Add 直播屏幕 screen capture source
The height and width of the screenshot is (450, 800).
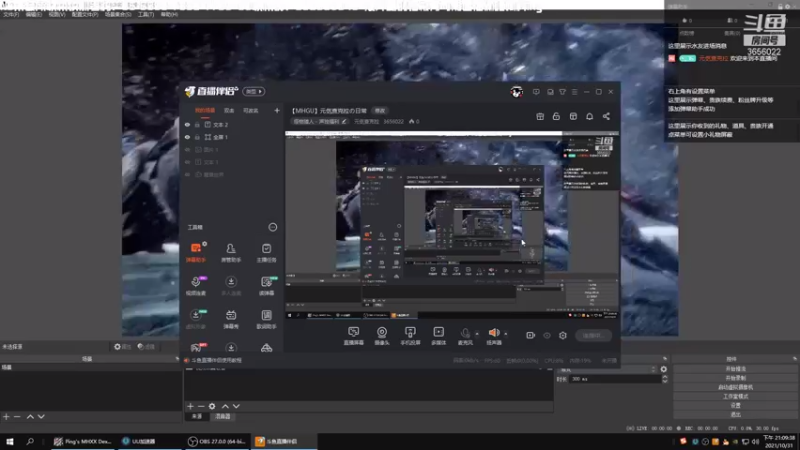[x=353, y=336]
